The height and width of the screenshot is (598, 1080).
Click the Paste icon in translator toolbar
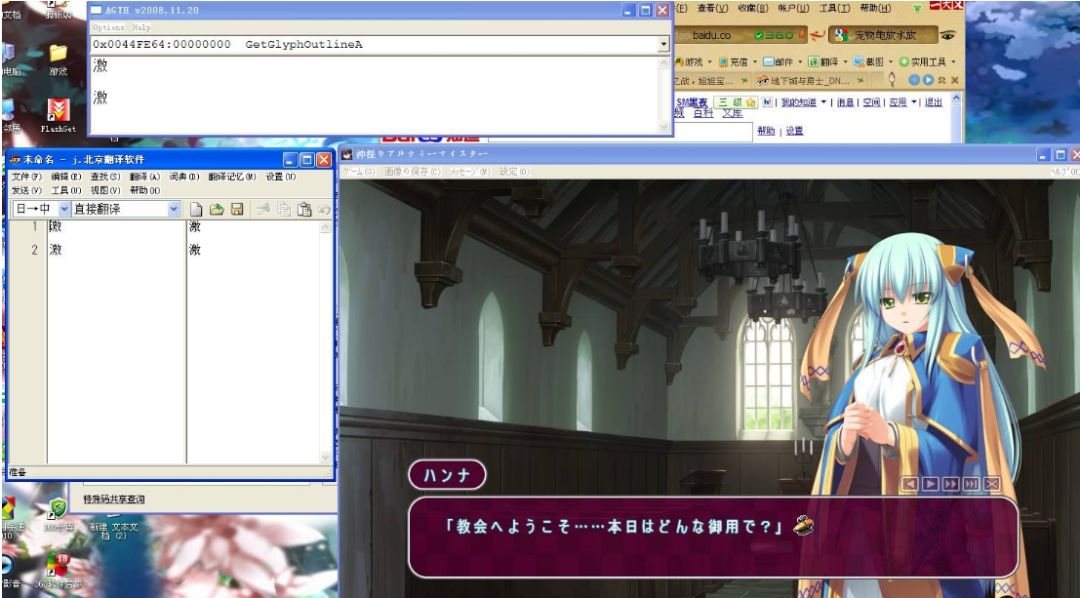[304, 209]
